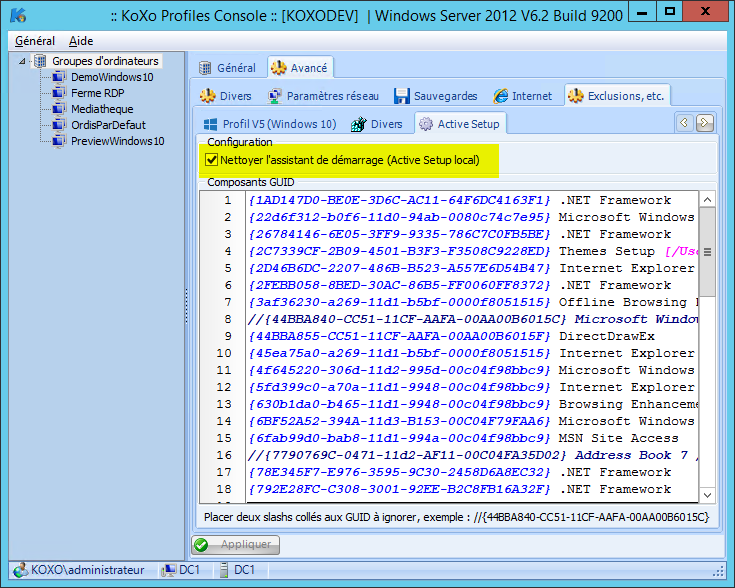Image resolution: width=735 pixels, height=588 pixels.
Task: Open the Profil V5 (Windows 10) tab
Action: (270, 124)
